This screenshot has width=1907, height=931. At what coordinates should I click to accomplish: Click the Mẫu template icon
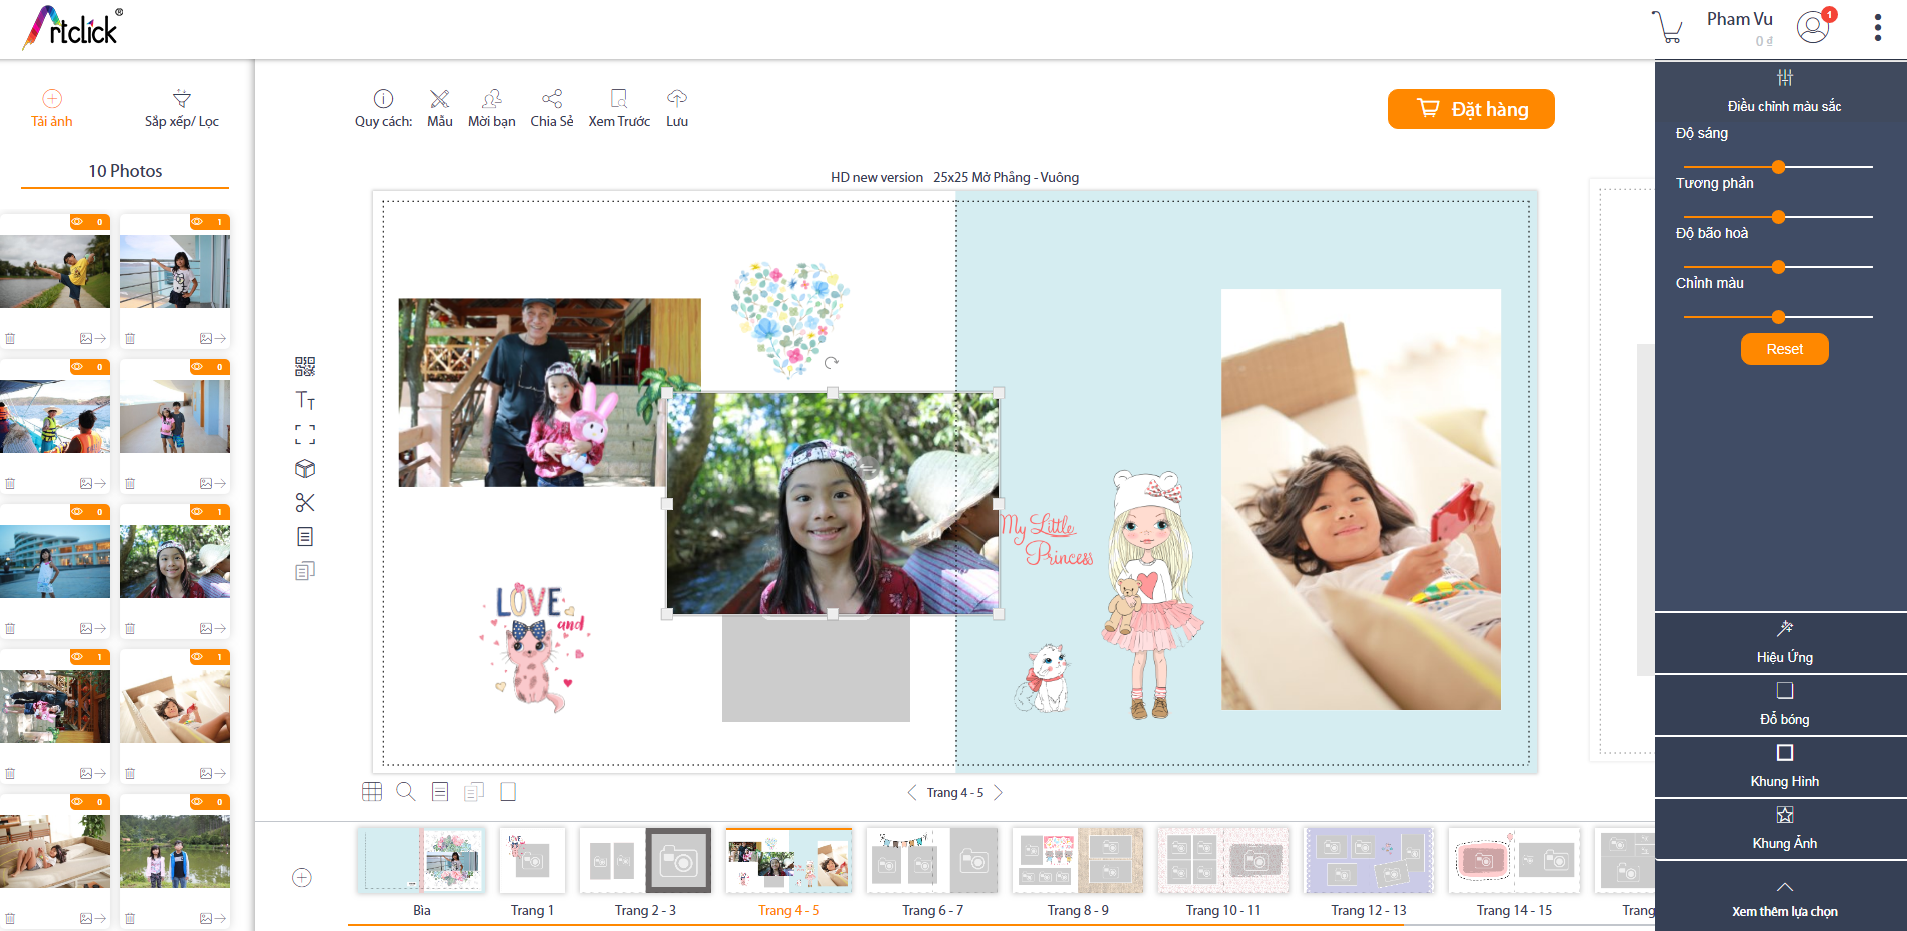(440, 98)
